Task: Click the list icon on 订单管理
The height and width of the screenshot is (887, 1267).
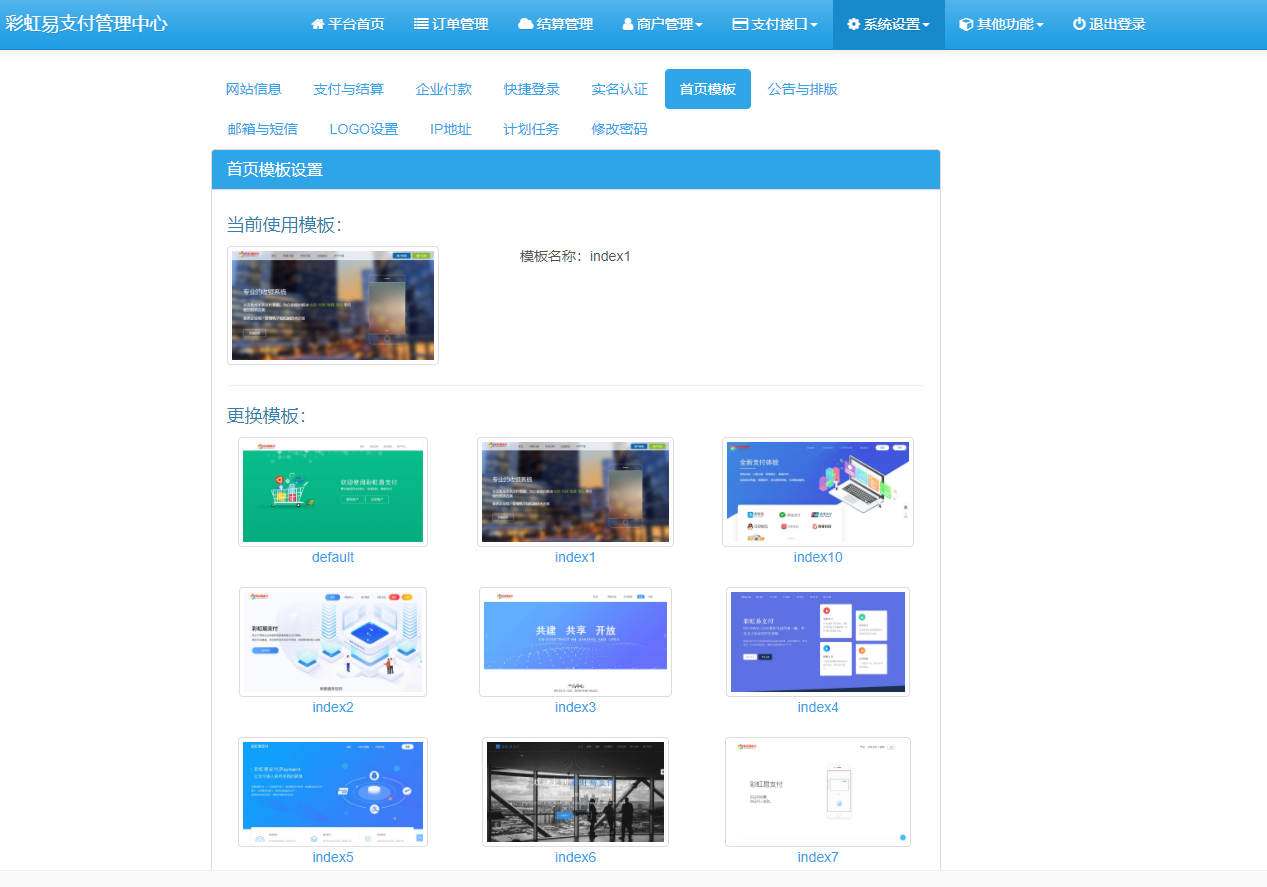Action: click(421, 24)
